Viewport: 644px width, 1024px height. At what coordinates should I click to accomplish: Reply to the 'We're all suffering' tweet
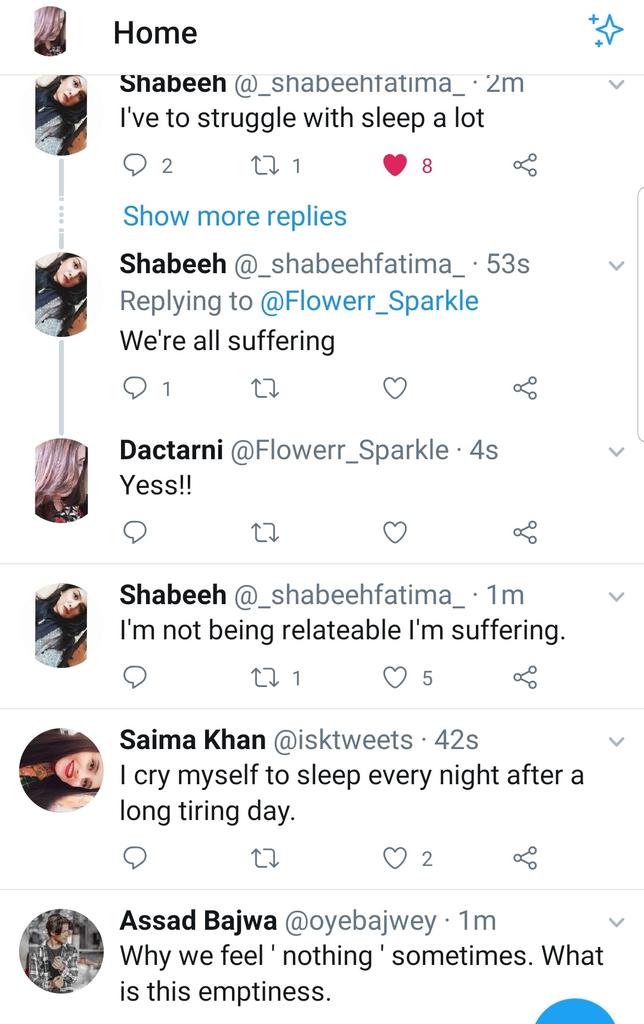click(135, 388)
